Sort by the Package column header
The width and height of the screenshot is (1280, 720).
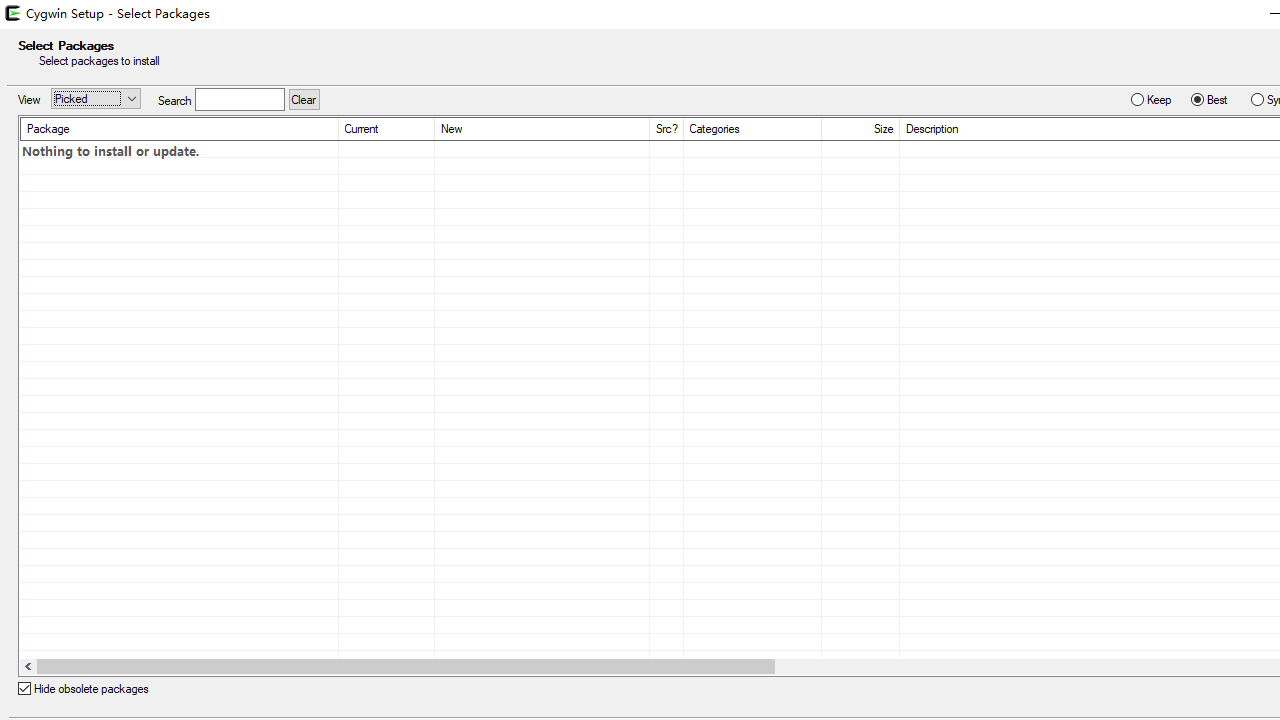point(179,129)
